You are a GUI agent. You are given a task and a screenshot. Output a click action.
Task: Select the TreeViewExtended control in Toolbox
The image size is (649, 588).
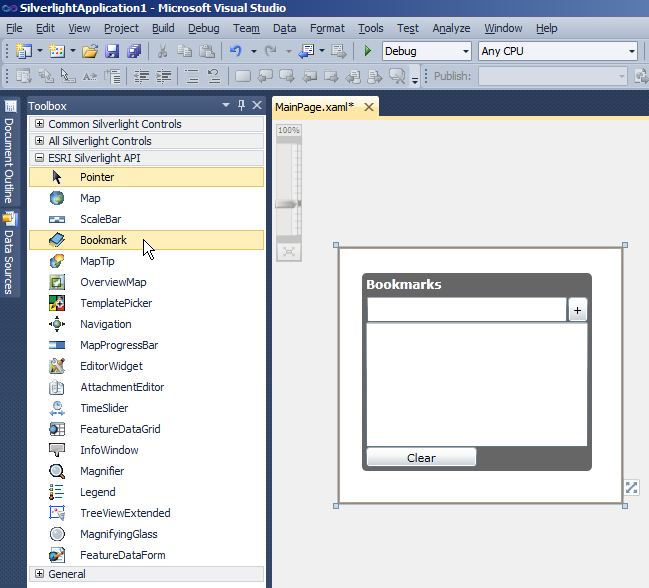147,513
